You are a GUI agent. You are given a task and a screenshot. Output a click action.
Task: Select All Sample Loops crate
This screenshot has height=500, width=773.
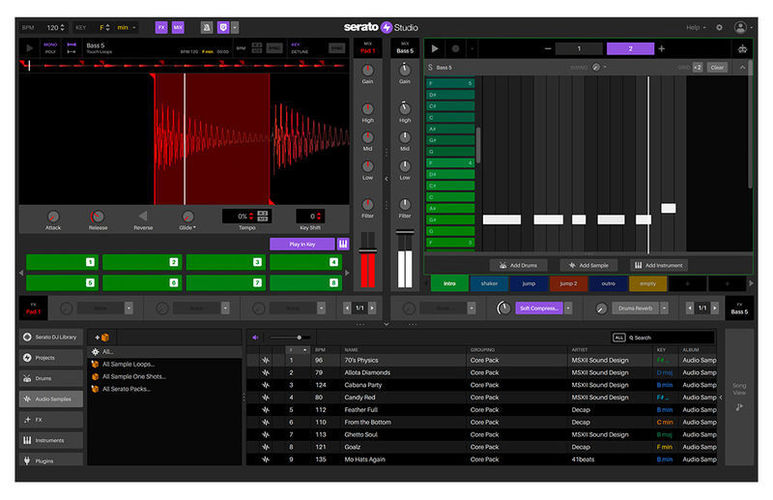click(x=128, y=364)
